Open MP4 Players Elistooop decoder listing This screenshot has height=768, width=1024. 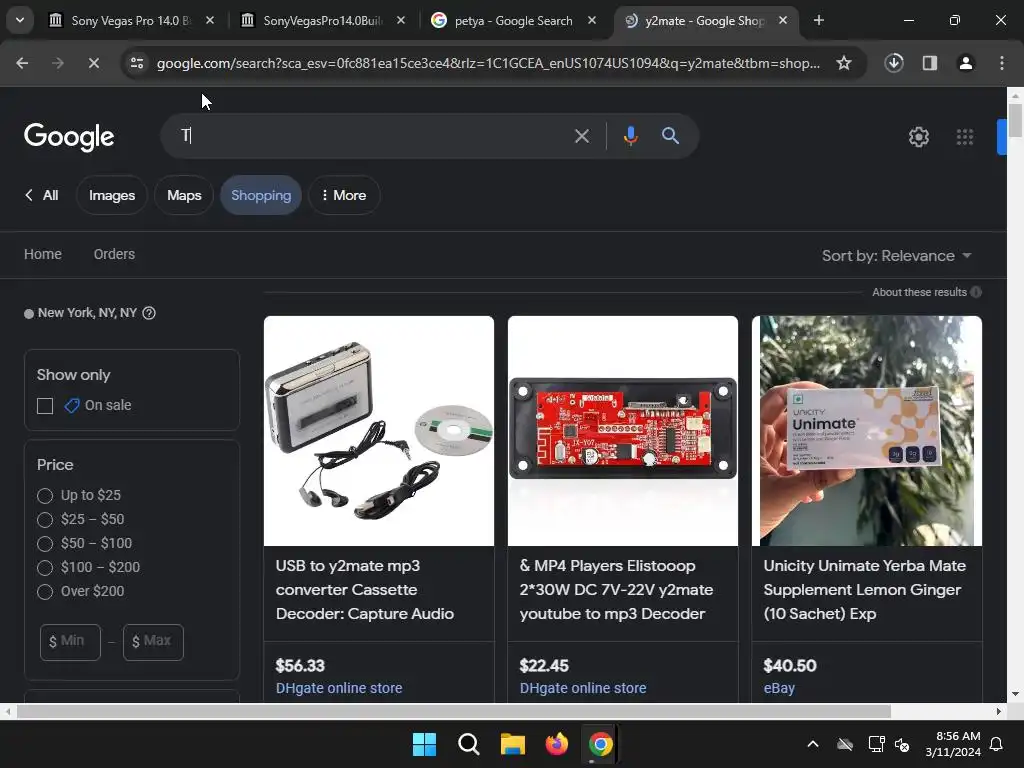coord(616,590)
